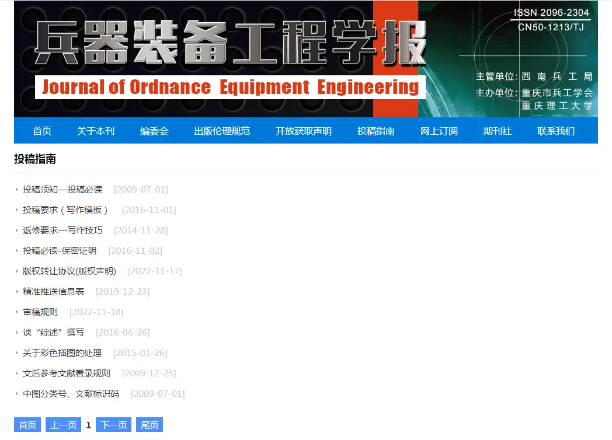612x440 pixels.
Task: Open the 网上订阅 menu item
Action: tap(439, 131)
